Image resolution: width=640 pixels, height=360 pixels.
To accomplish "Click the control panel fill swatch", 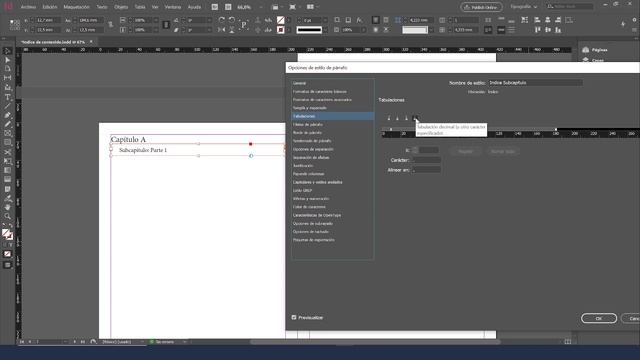I will 280,20.
